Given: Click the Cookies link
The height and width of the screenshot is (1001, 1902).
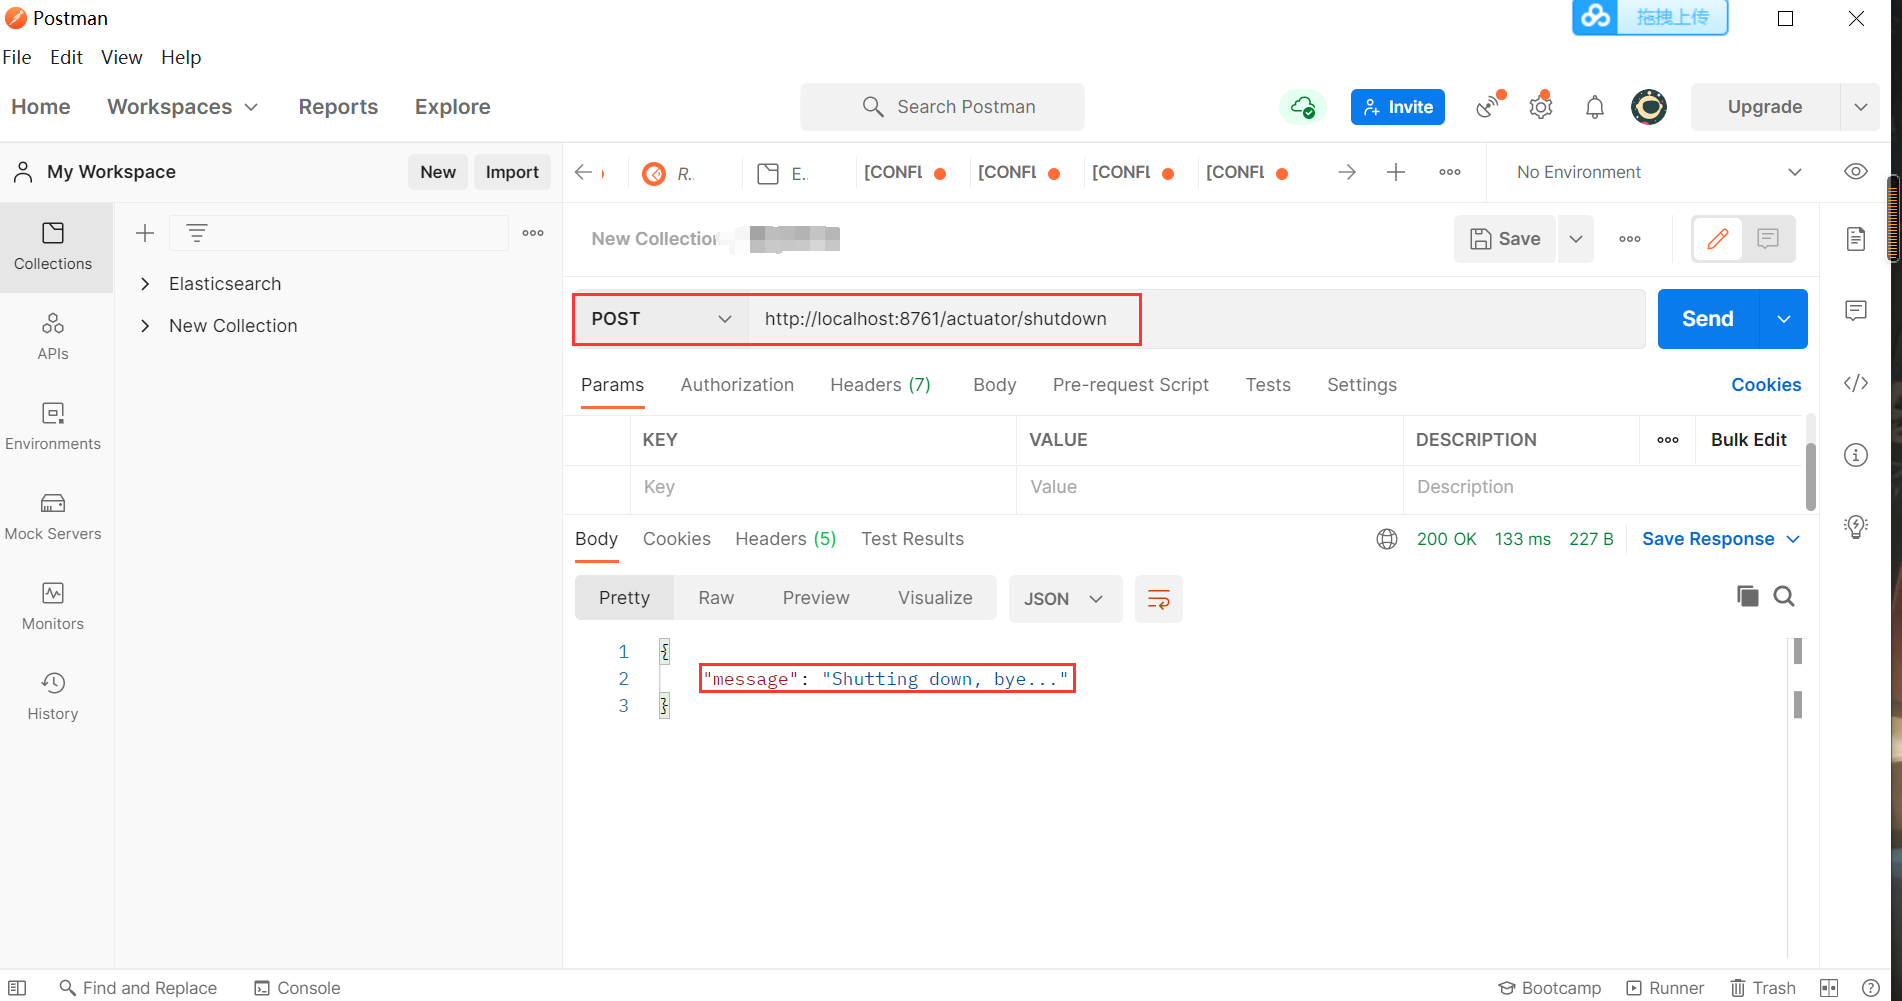Looking at the screenshot, I should [1766, 385].
